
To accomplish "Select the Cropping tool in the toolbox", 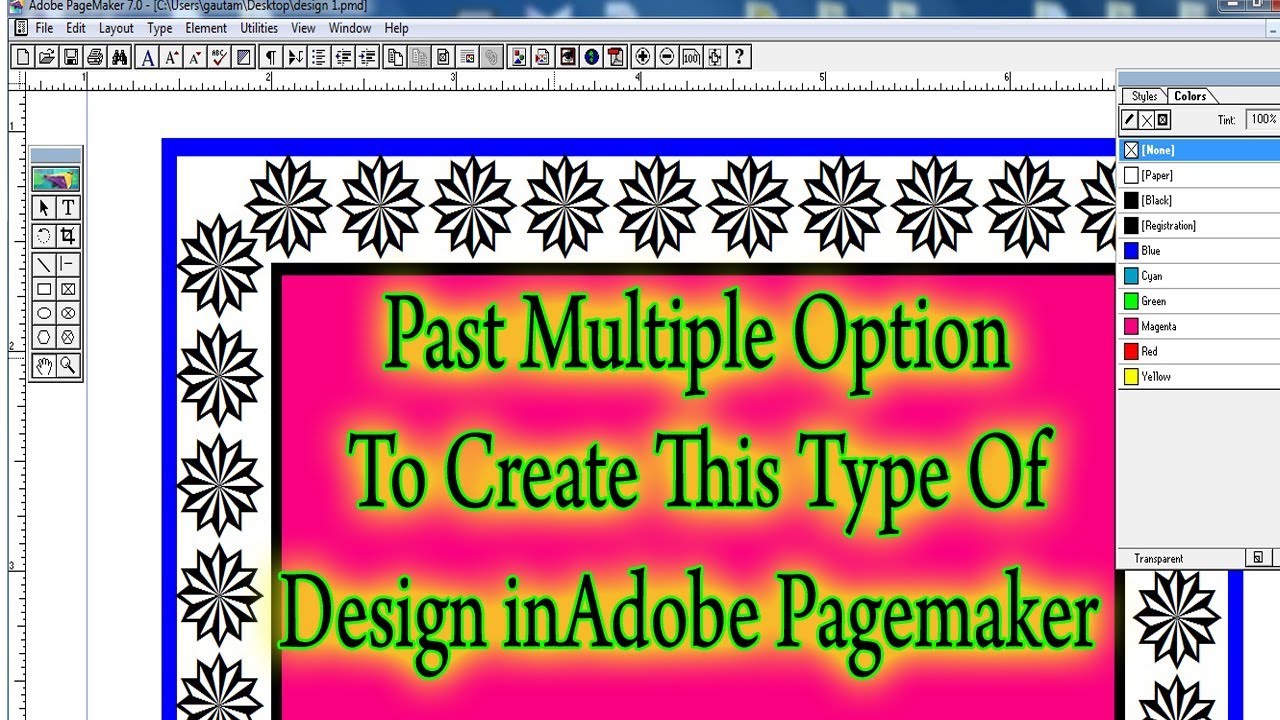I will [x=68, y=237].
